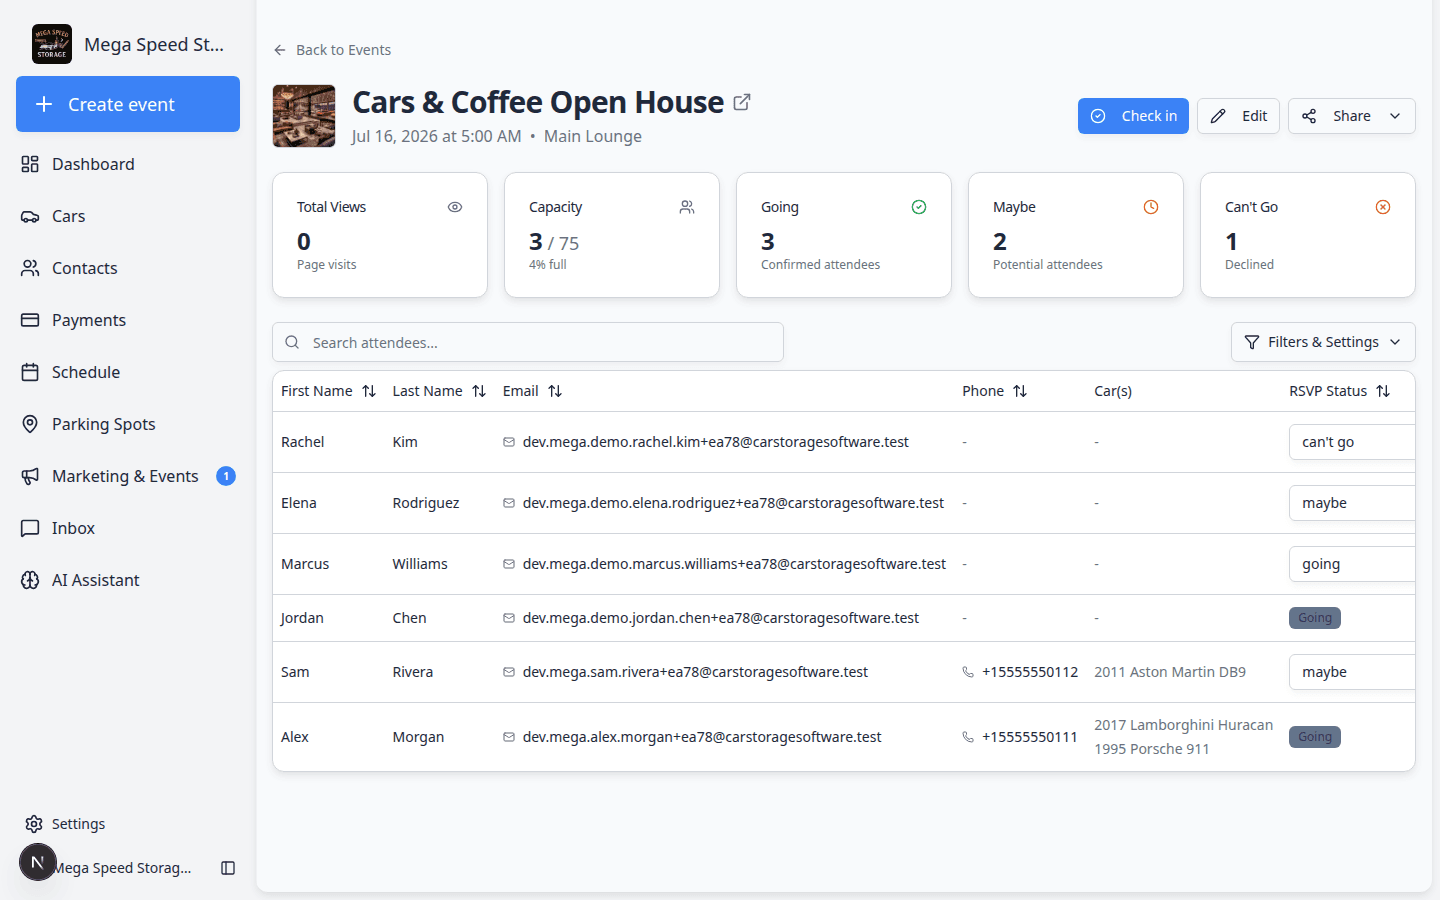The image size is (1440, 900).
Task: Click Alex Morgan's email address
Action: point(702,737)
